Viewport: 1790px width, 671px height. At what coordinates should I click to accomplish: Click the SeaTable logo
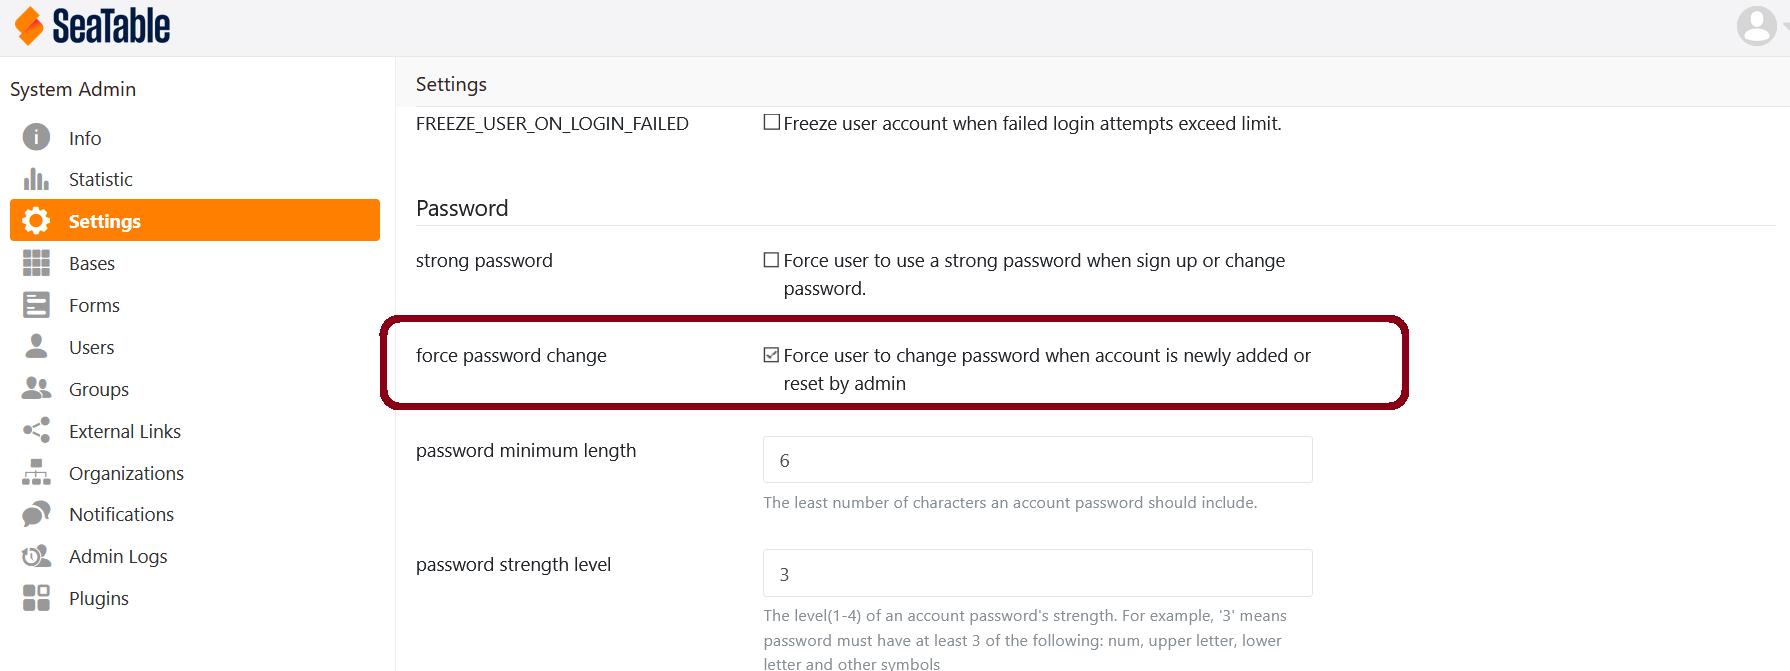click(93, 26)
